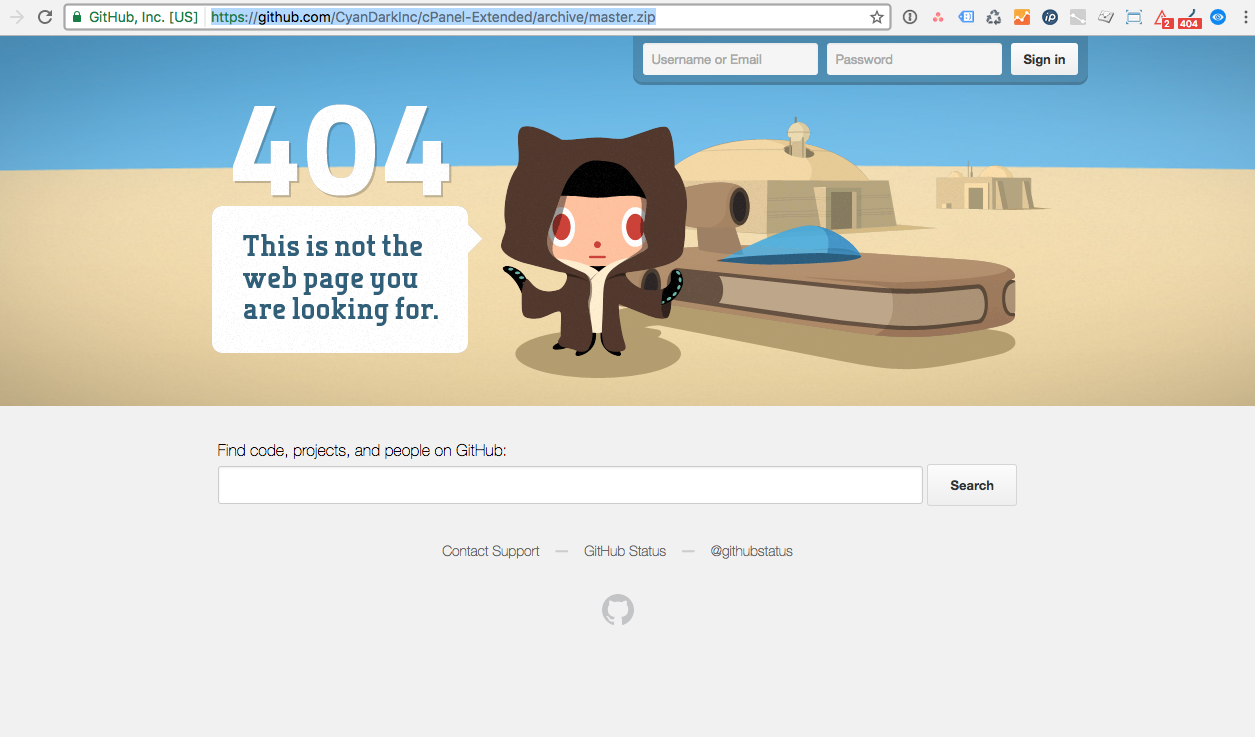The width and height of the screenshot is (1255, 737).
Task: Select the URL in the address bar
Action: (433, 17)
